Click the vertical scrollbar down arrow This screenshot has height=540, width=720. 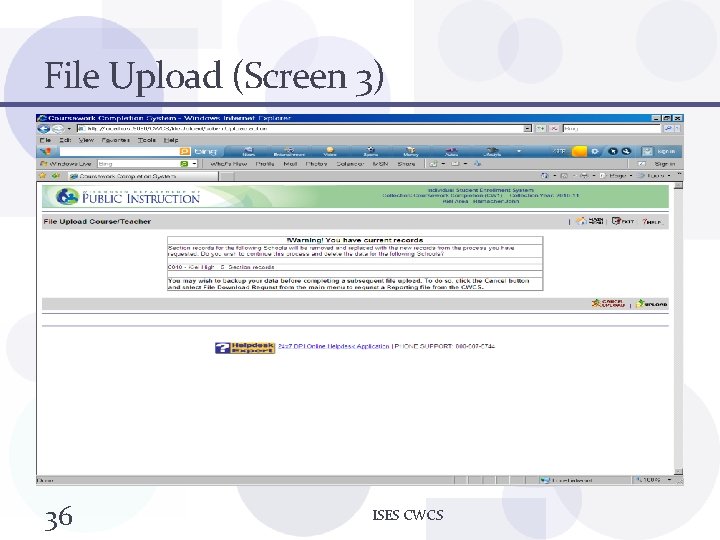[x=679, y=472]
